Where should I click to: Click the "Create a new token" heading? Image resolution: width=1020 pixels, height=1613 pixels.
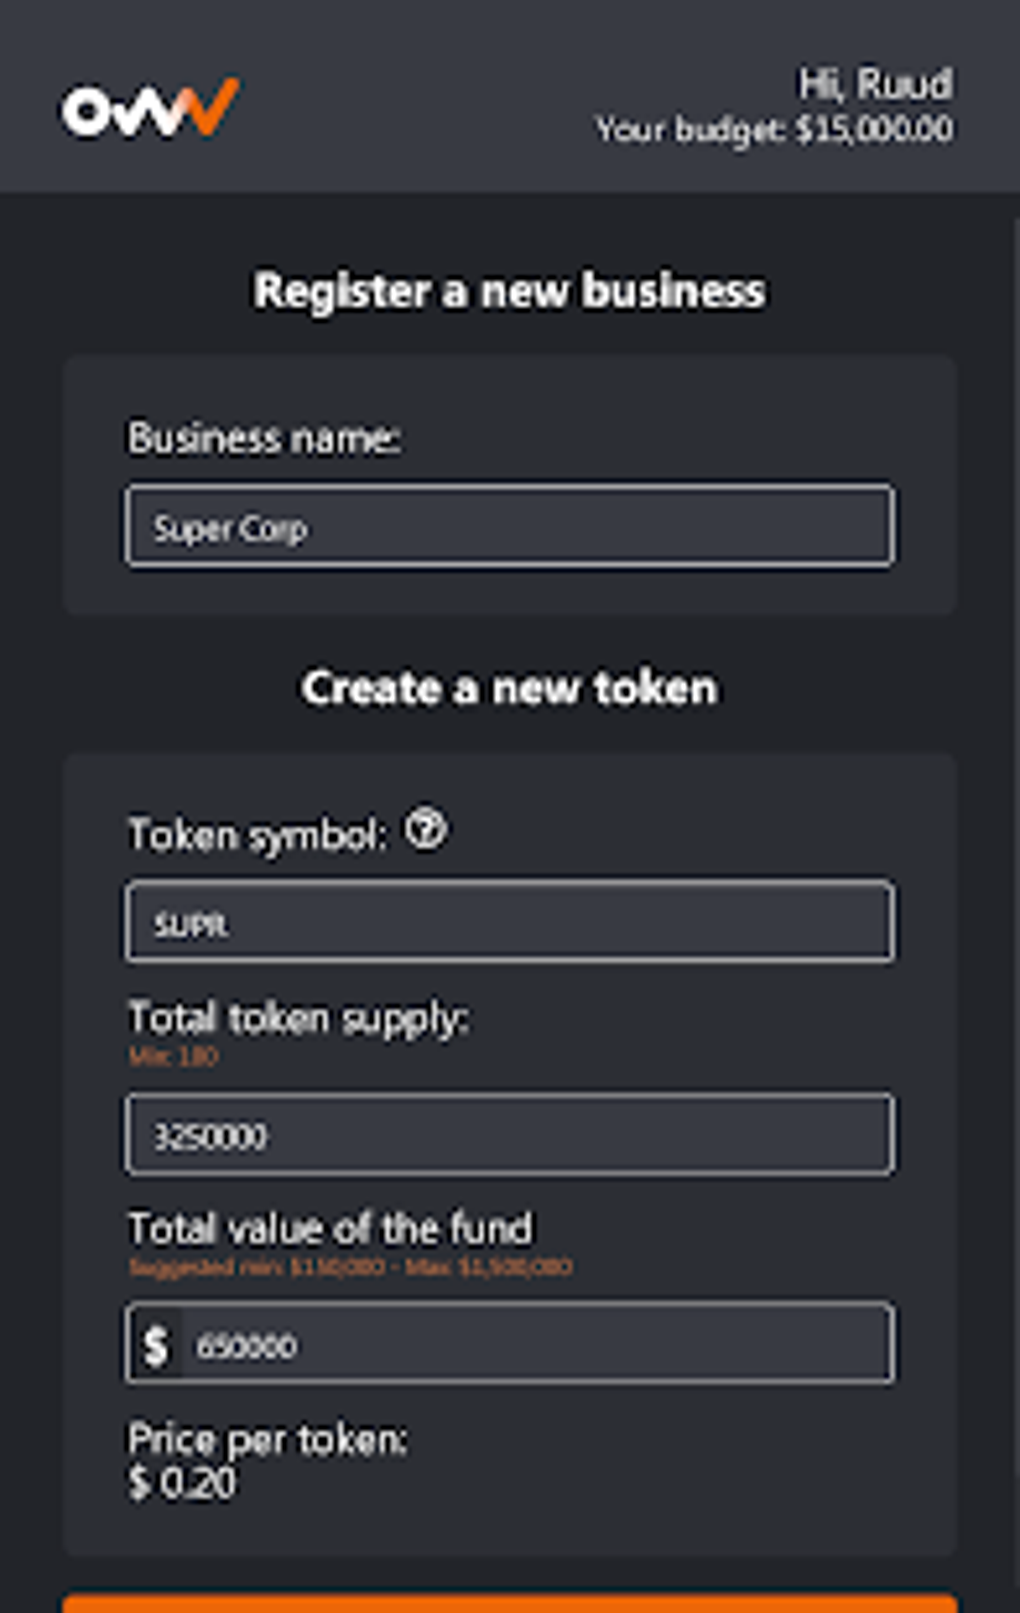click(509, 688)
